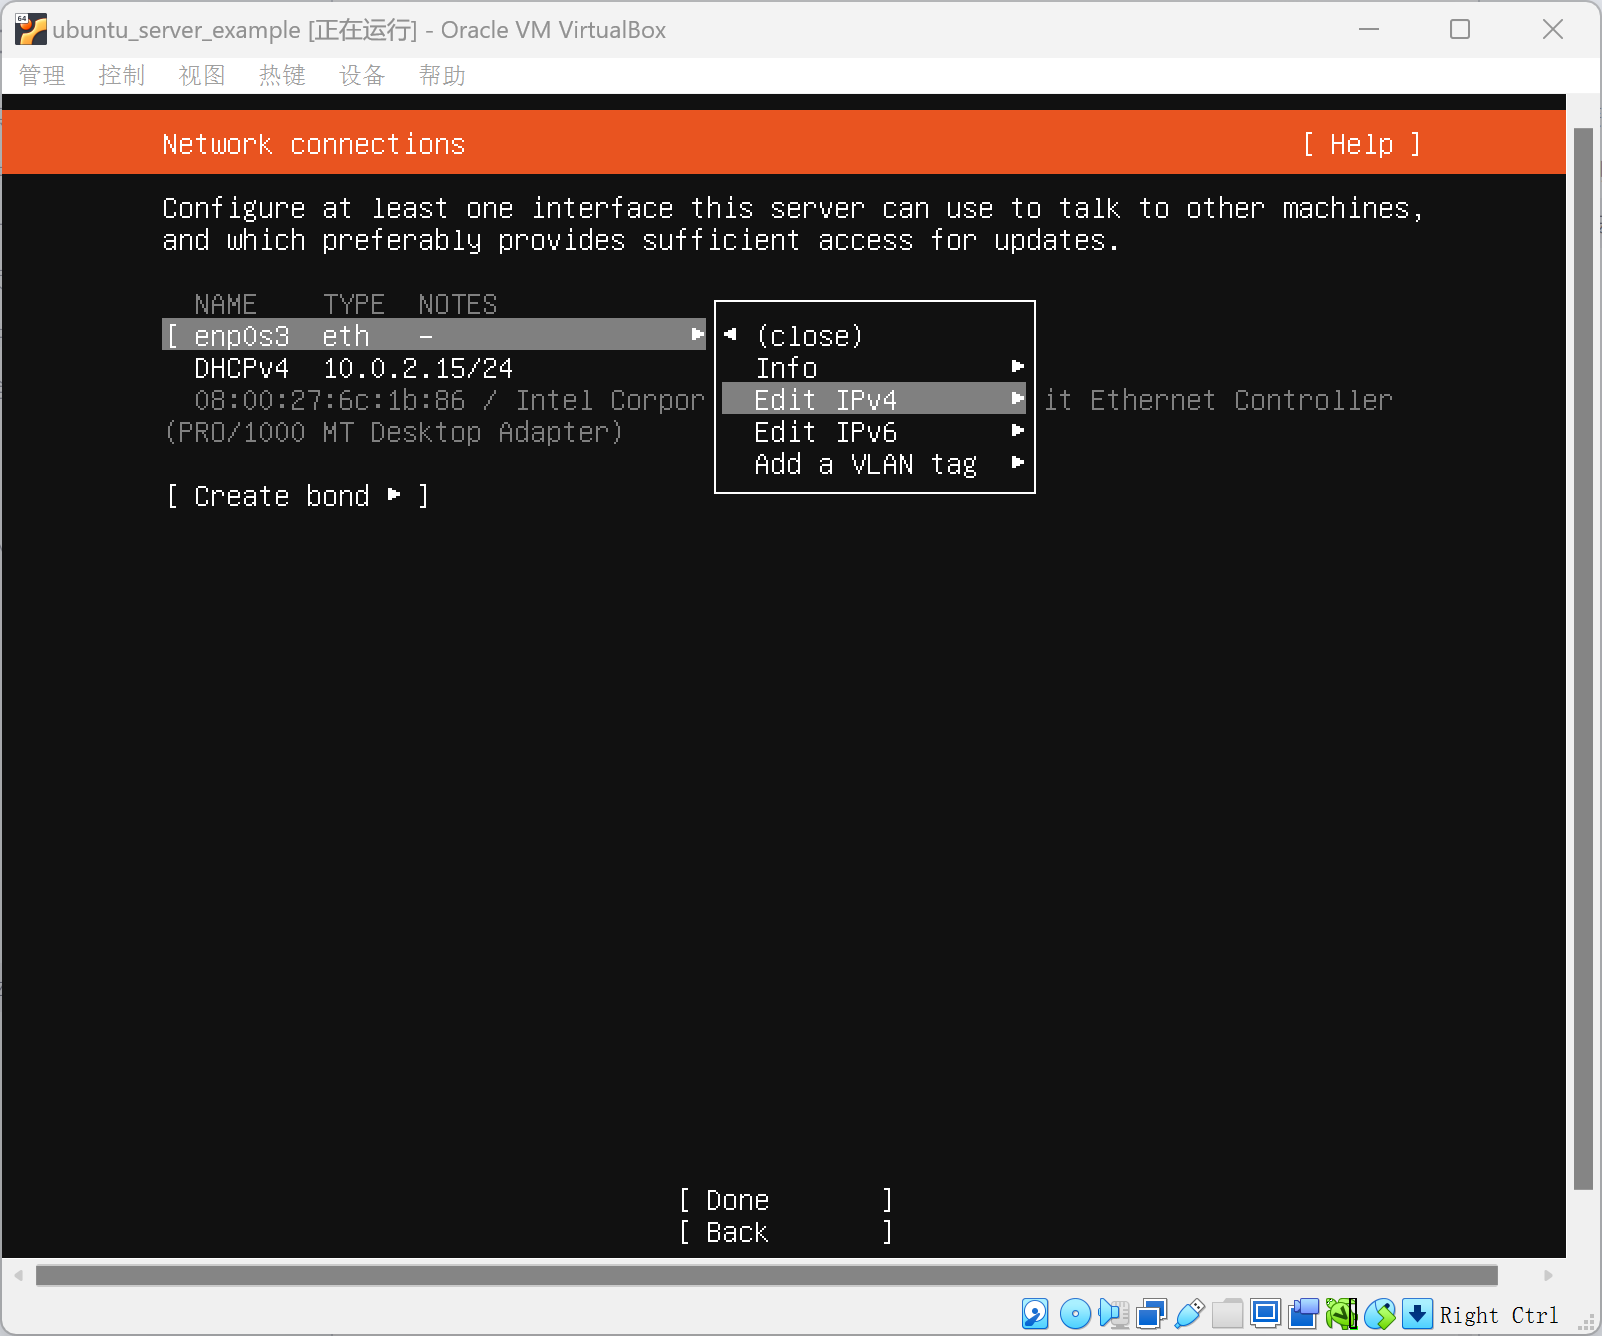Click the green turtle CPU execution icon
This screenshot has width=1602, height=1336.
(x=1341, y=1313)
